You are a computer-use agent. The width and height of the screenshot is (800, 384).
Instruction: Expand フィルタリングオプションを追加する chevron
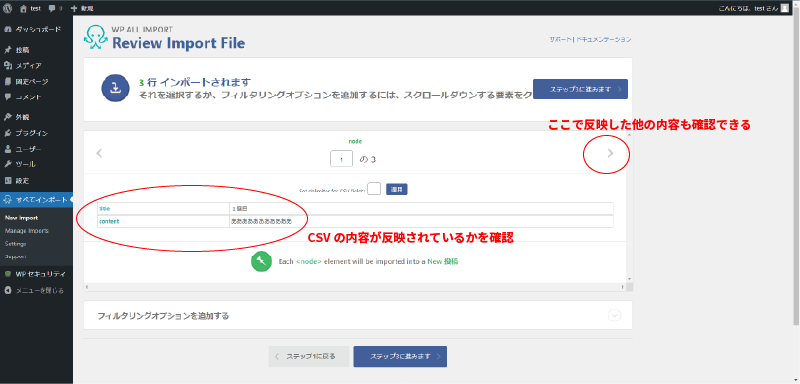tap(614, 316)
